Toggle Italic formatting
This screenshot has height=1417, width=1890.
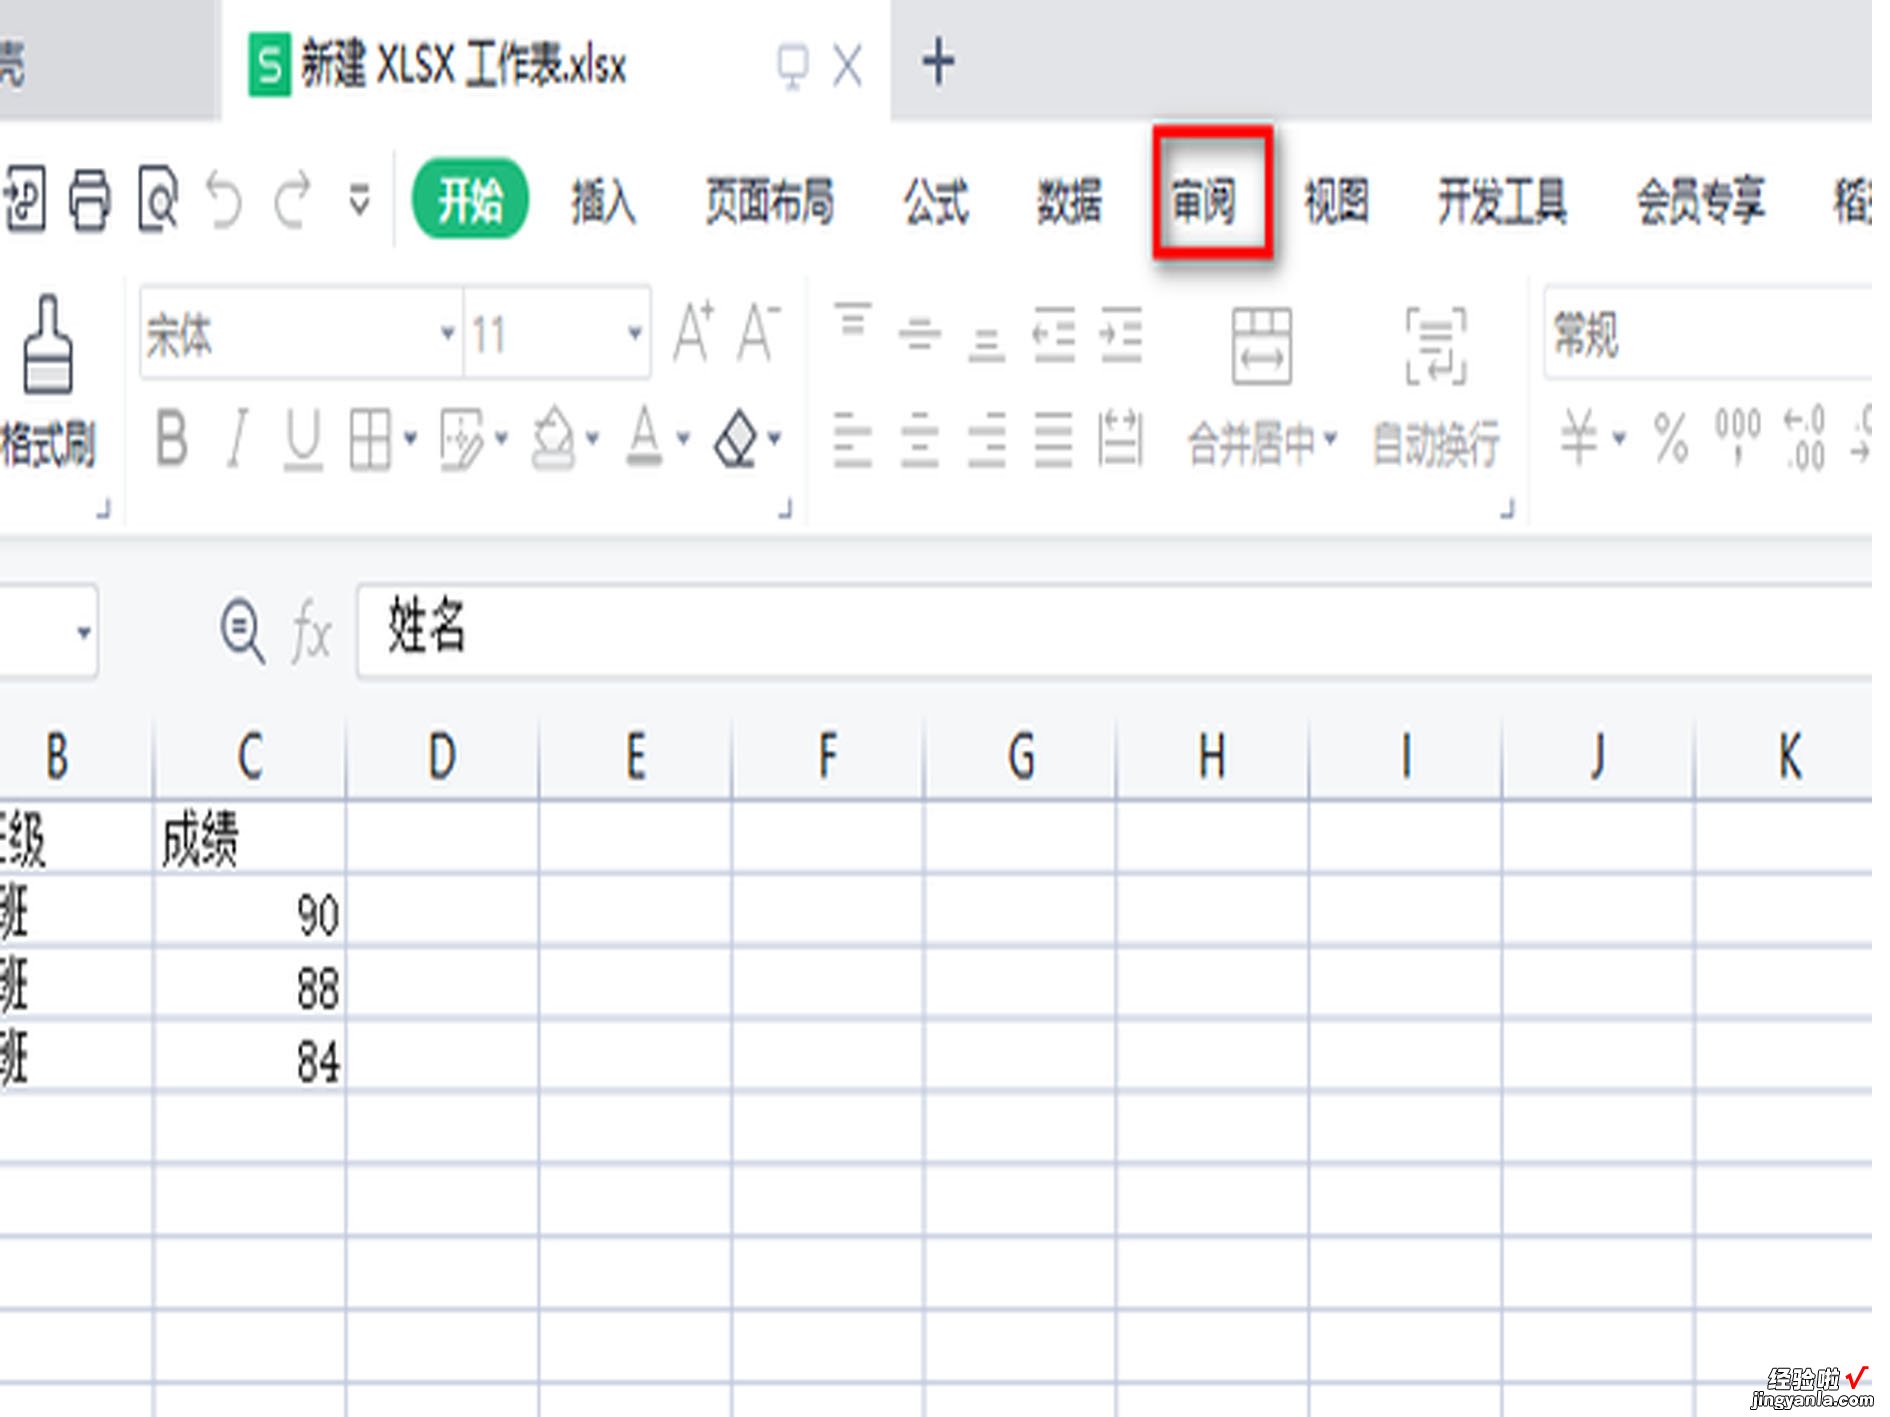(x=237, y=438)
